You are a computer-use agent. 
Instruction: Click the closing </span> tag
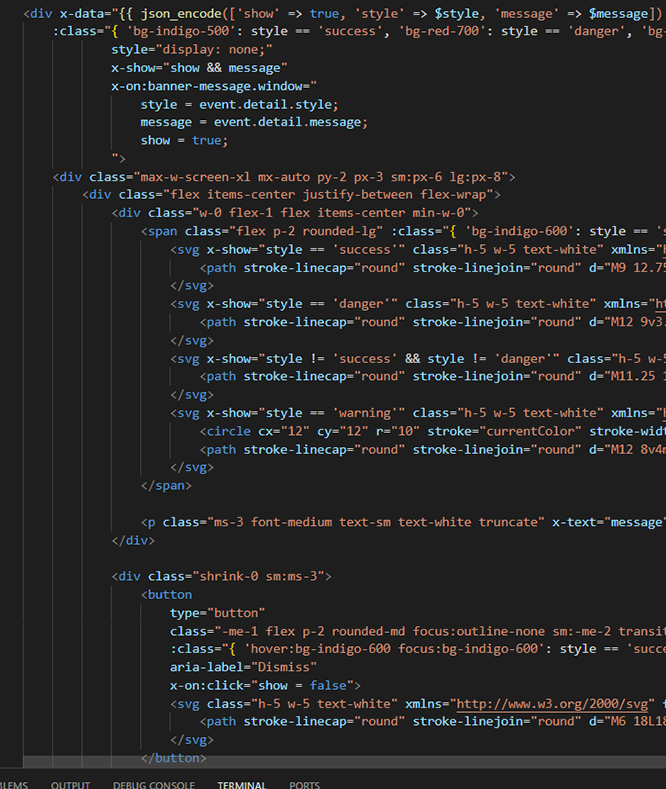166,485
